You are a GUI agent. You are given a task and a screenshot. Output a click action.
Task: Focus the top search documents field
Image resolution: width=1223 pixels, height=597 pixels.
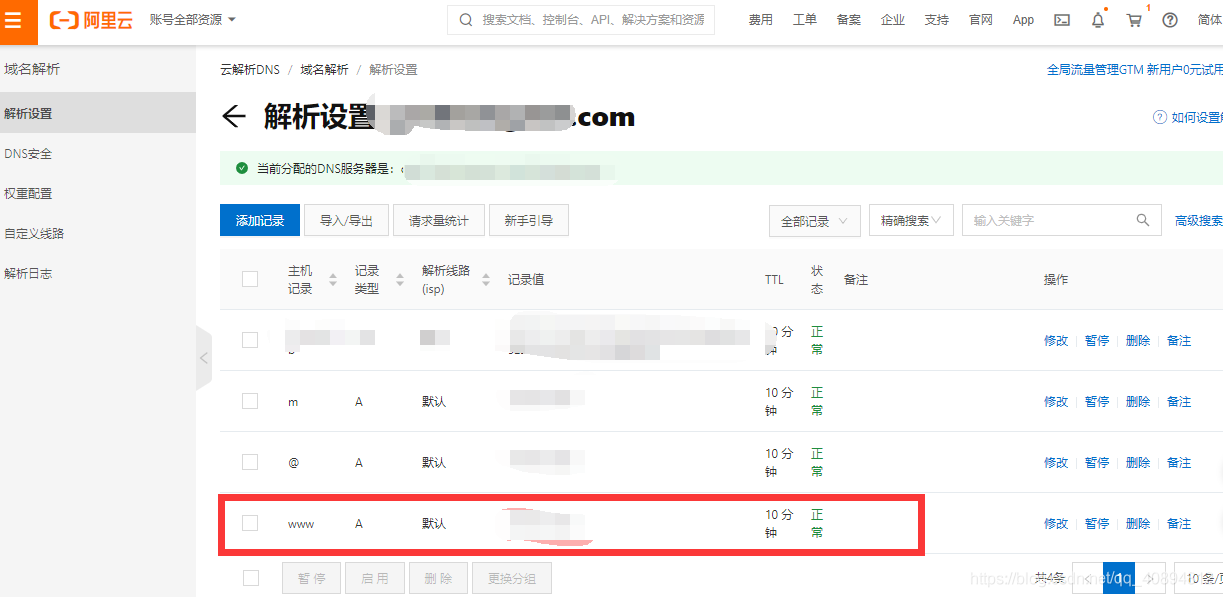[581, 20]
